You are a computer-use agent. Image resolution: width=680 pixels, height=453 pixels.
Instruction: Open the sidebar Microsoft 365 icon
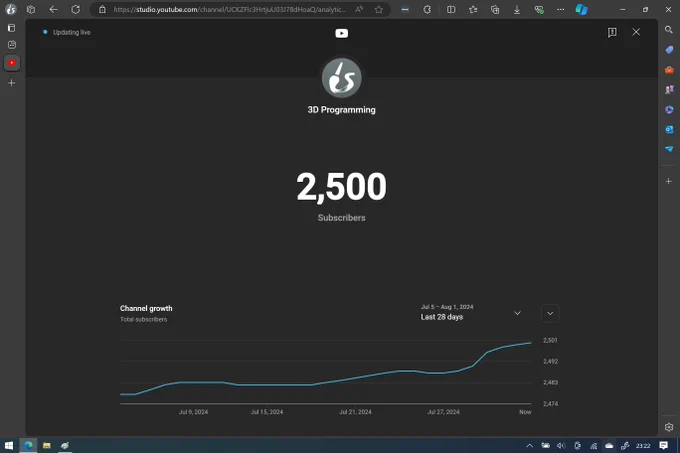(669, 109)
